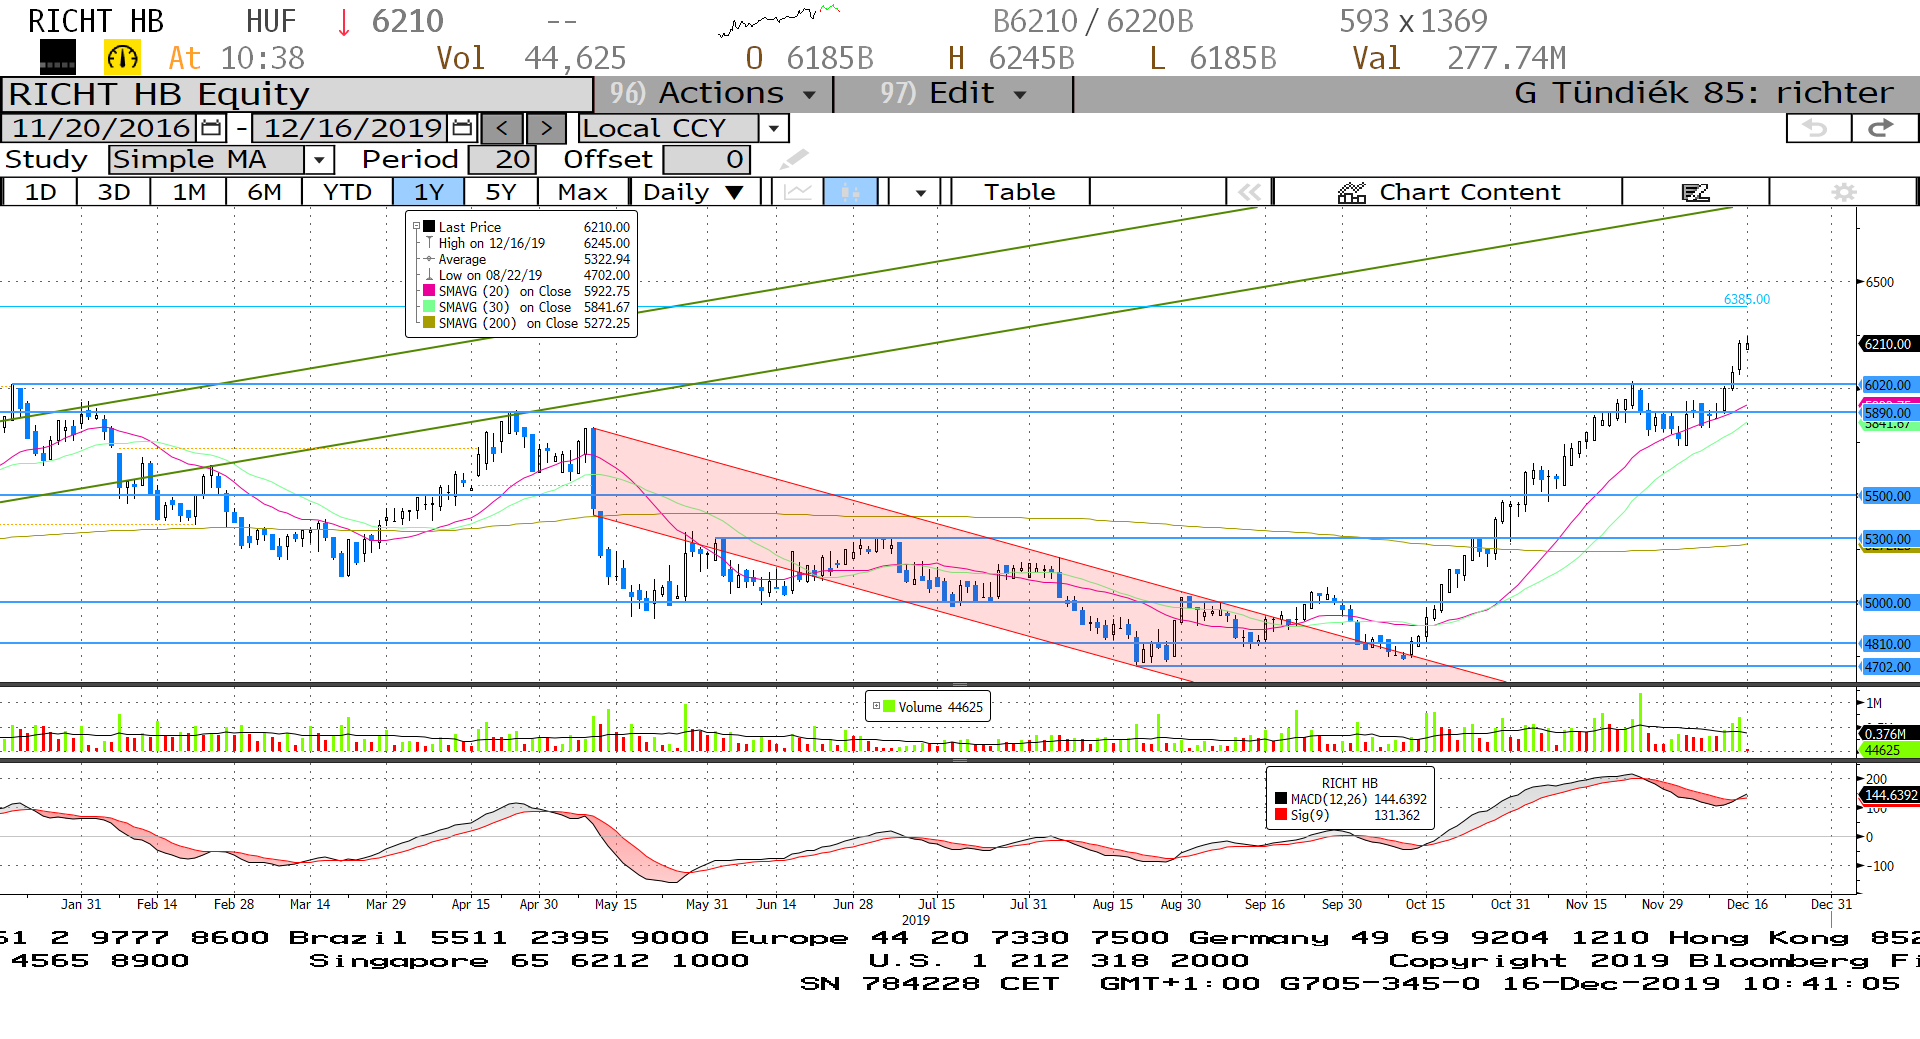
Task: Shift date range forward with right arrow
Action: [x=546, y=128]
